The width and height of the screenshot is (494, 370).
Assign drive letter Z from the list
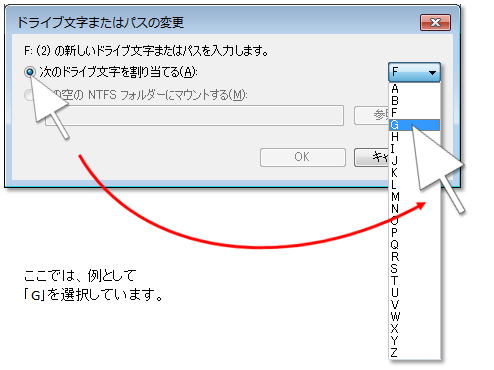point(415,353)
